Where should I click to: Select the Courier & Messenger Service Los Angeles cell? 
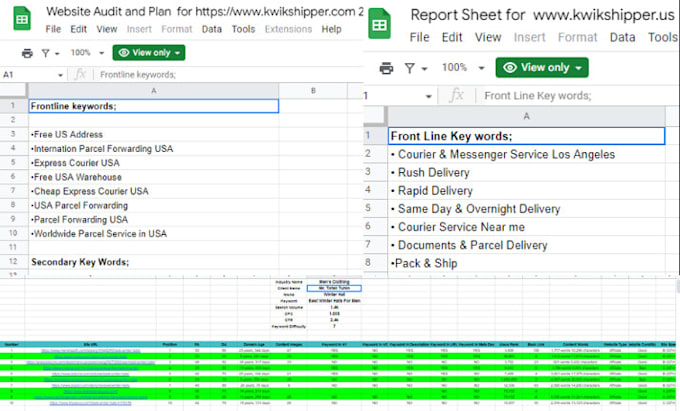tap(526, 154)
